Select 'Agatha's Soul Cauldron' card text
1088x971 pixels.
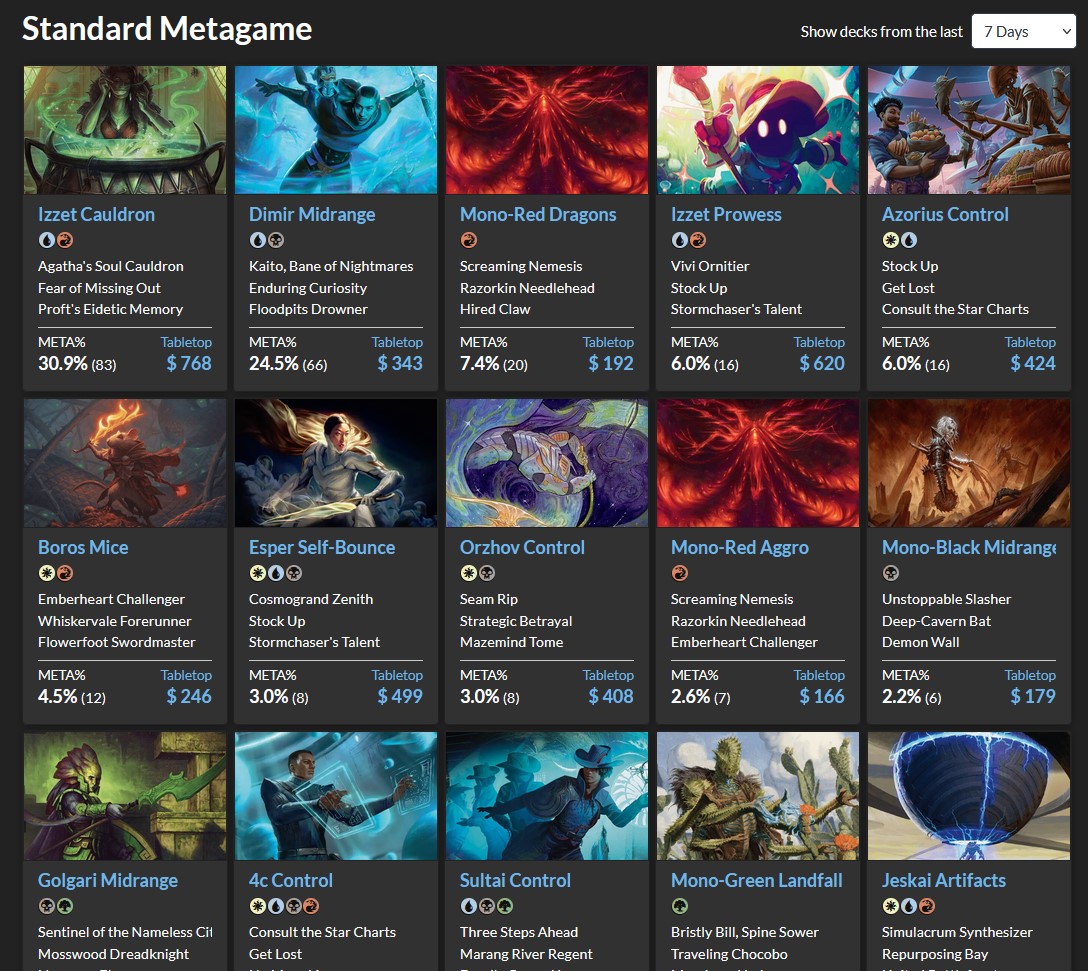click(111, 266)
